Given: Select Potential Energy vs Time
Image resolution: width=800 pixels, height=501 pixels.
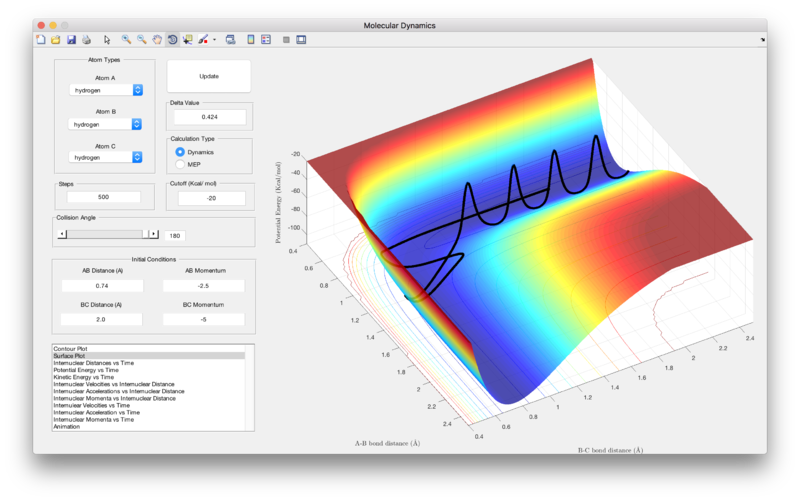Looking at the screenshot, I should click(x=86, y=370).
